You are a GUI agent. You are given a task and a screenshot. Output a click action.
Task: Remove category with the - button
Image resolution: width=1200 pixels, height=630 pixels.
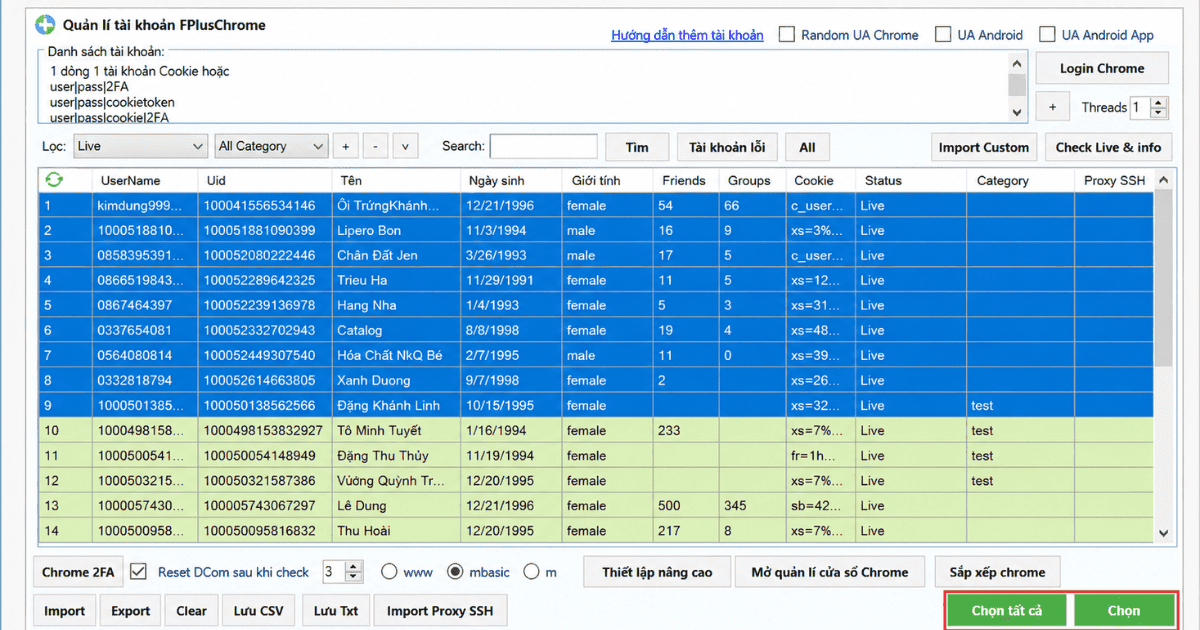(375, 147)
